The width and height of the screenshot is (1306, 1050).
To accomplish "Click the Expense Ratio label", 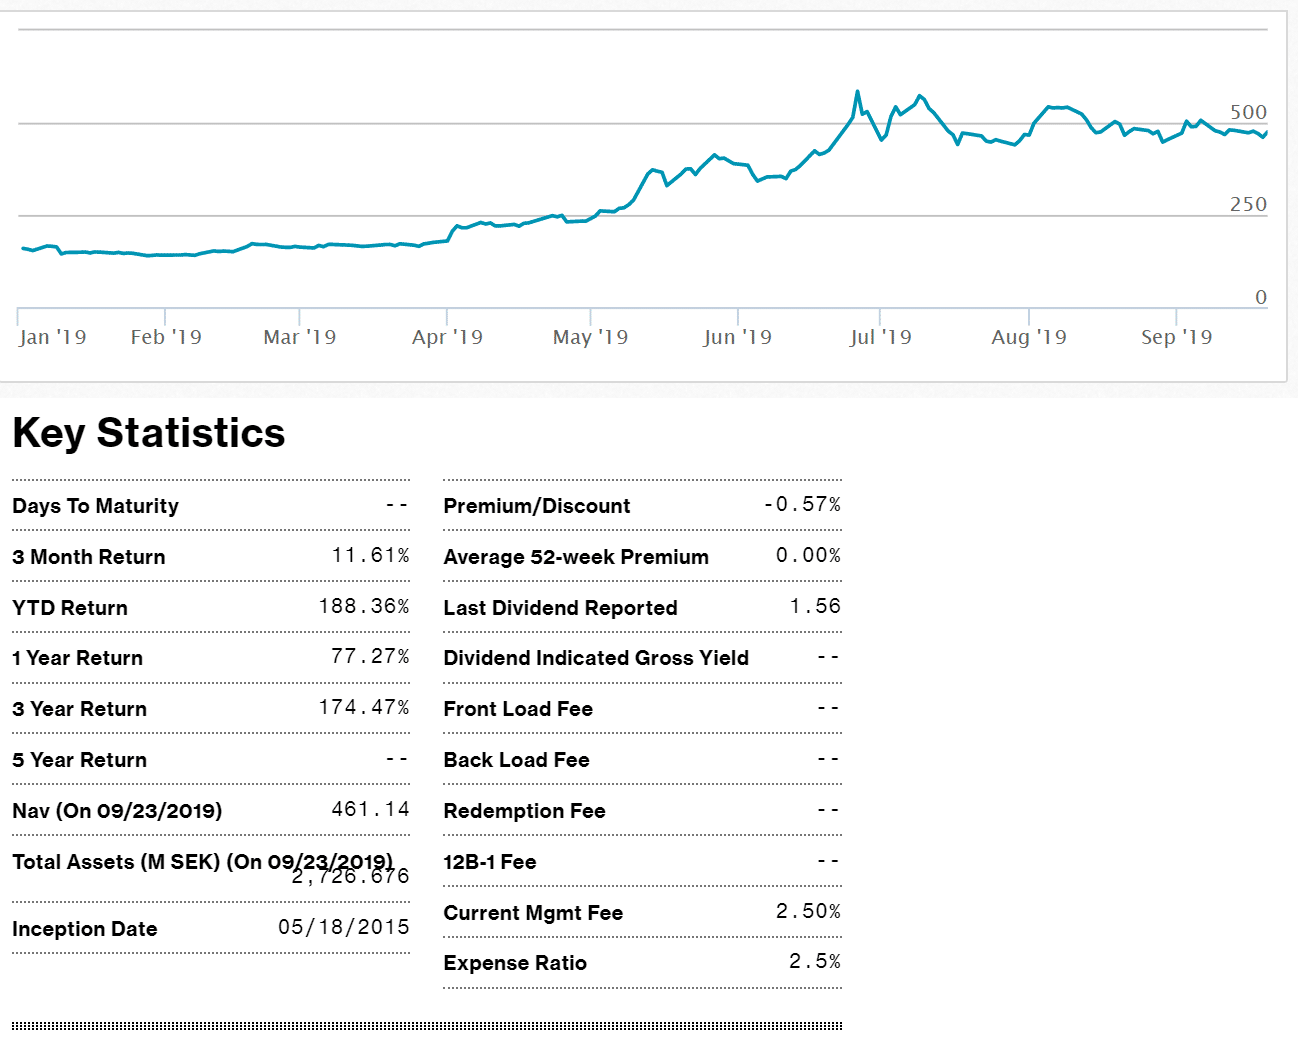I will (515, 963).
